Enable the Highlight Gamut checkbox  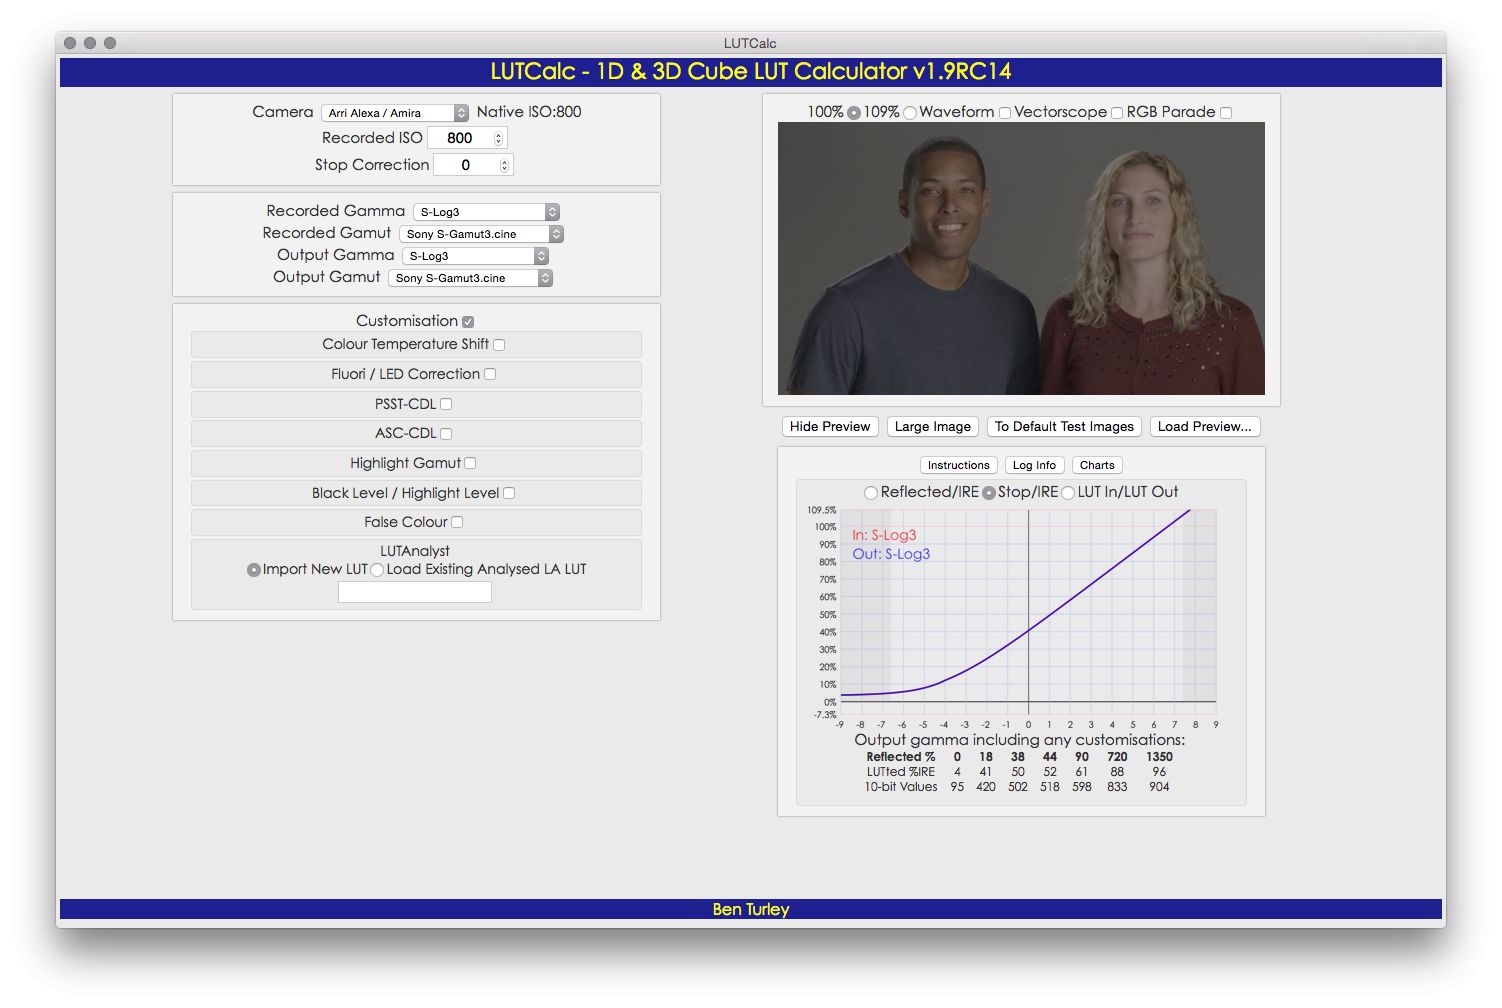470,463
